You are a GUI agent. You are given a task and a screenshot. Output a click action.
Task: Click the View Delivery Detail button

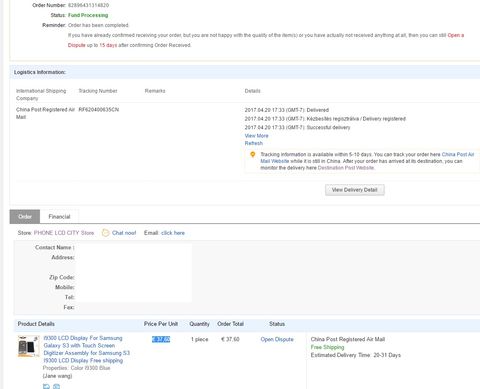click(355, 190)
